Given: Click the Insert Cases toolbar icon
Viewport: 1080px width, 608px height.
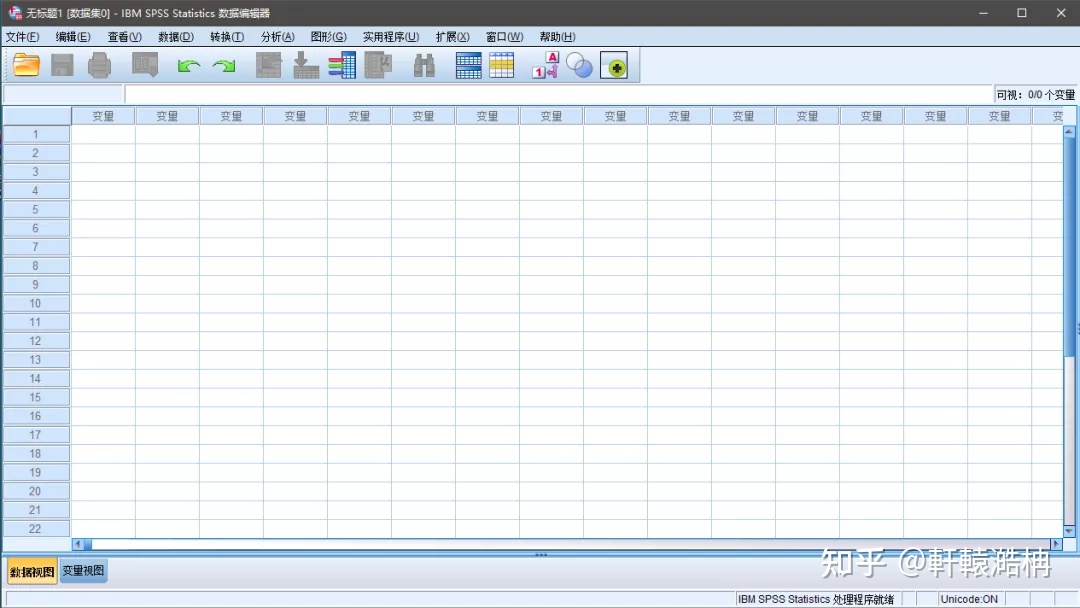Looking at the screenshot, I should [467, 64].
